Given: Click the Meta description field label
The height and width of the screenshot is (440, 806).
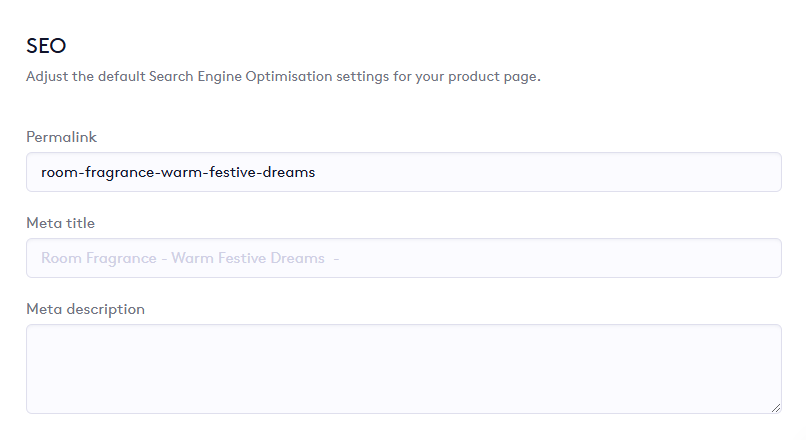Looking at the screenshot, I should (85, 309).
